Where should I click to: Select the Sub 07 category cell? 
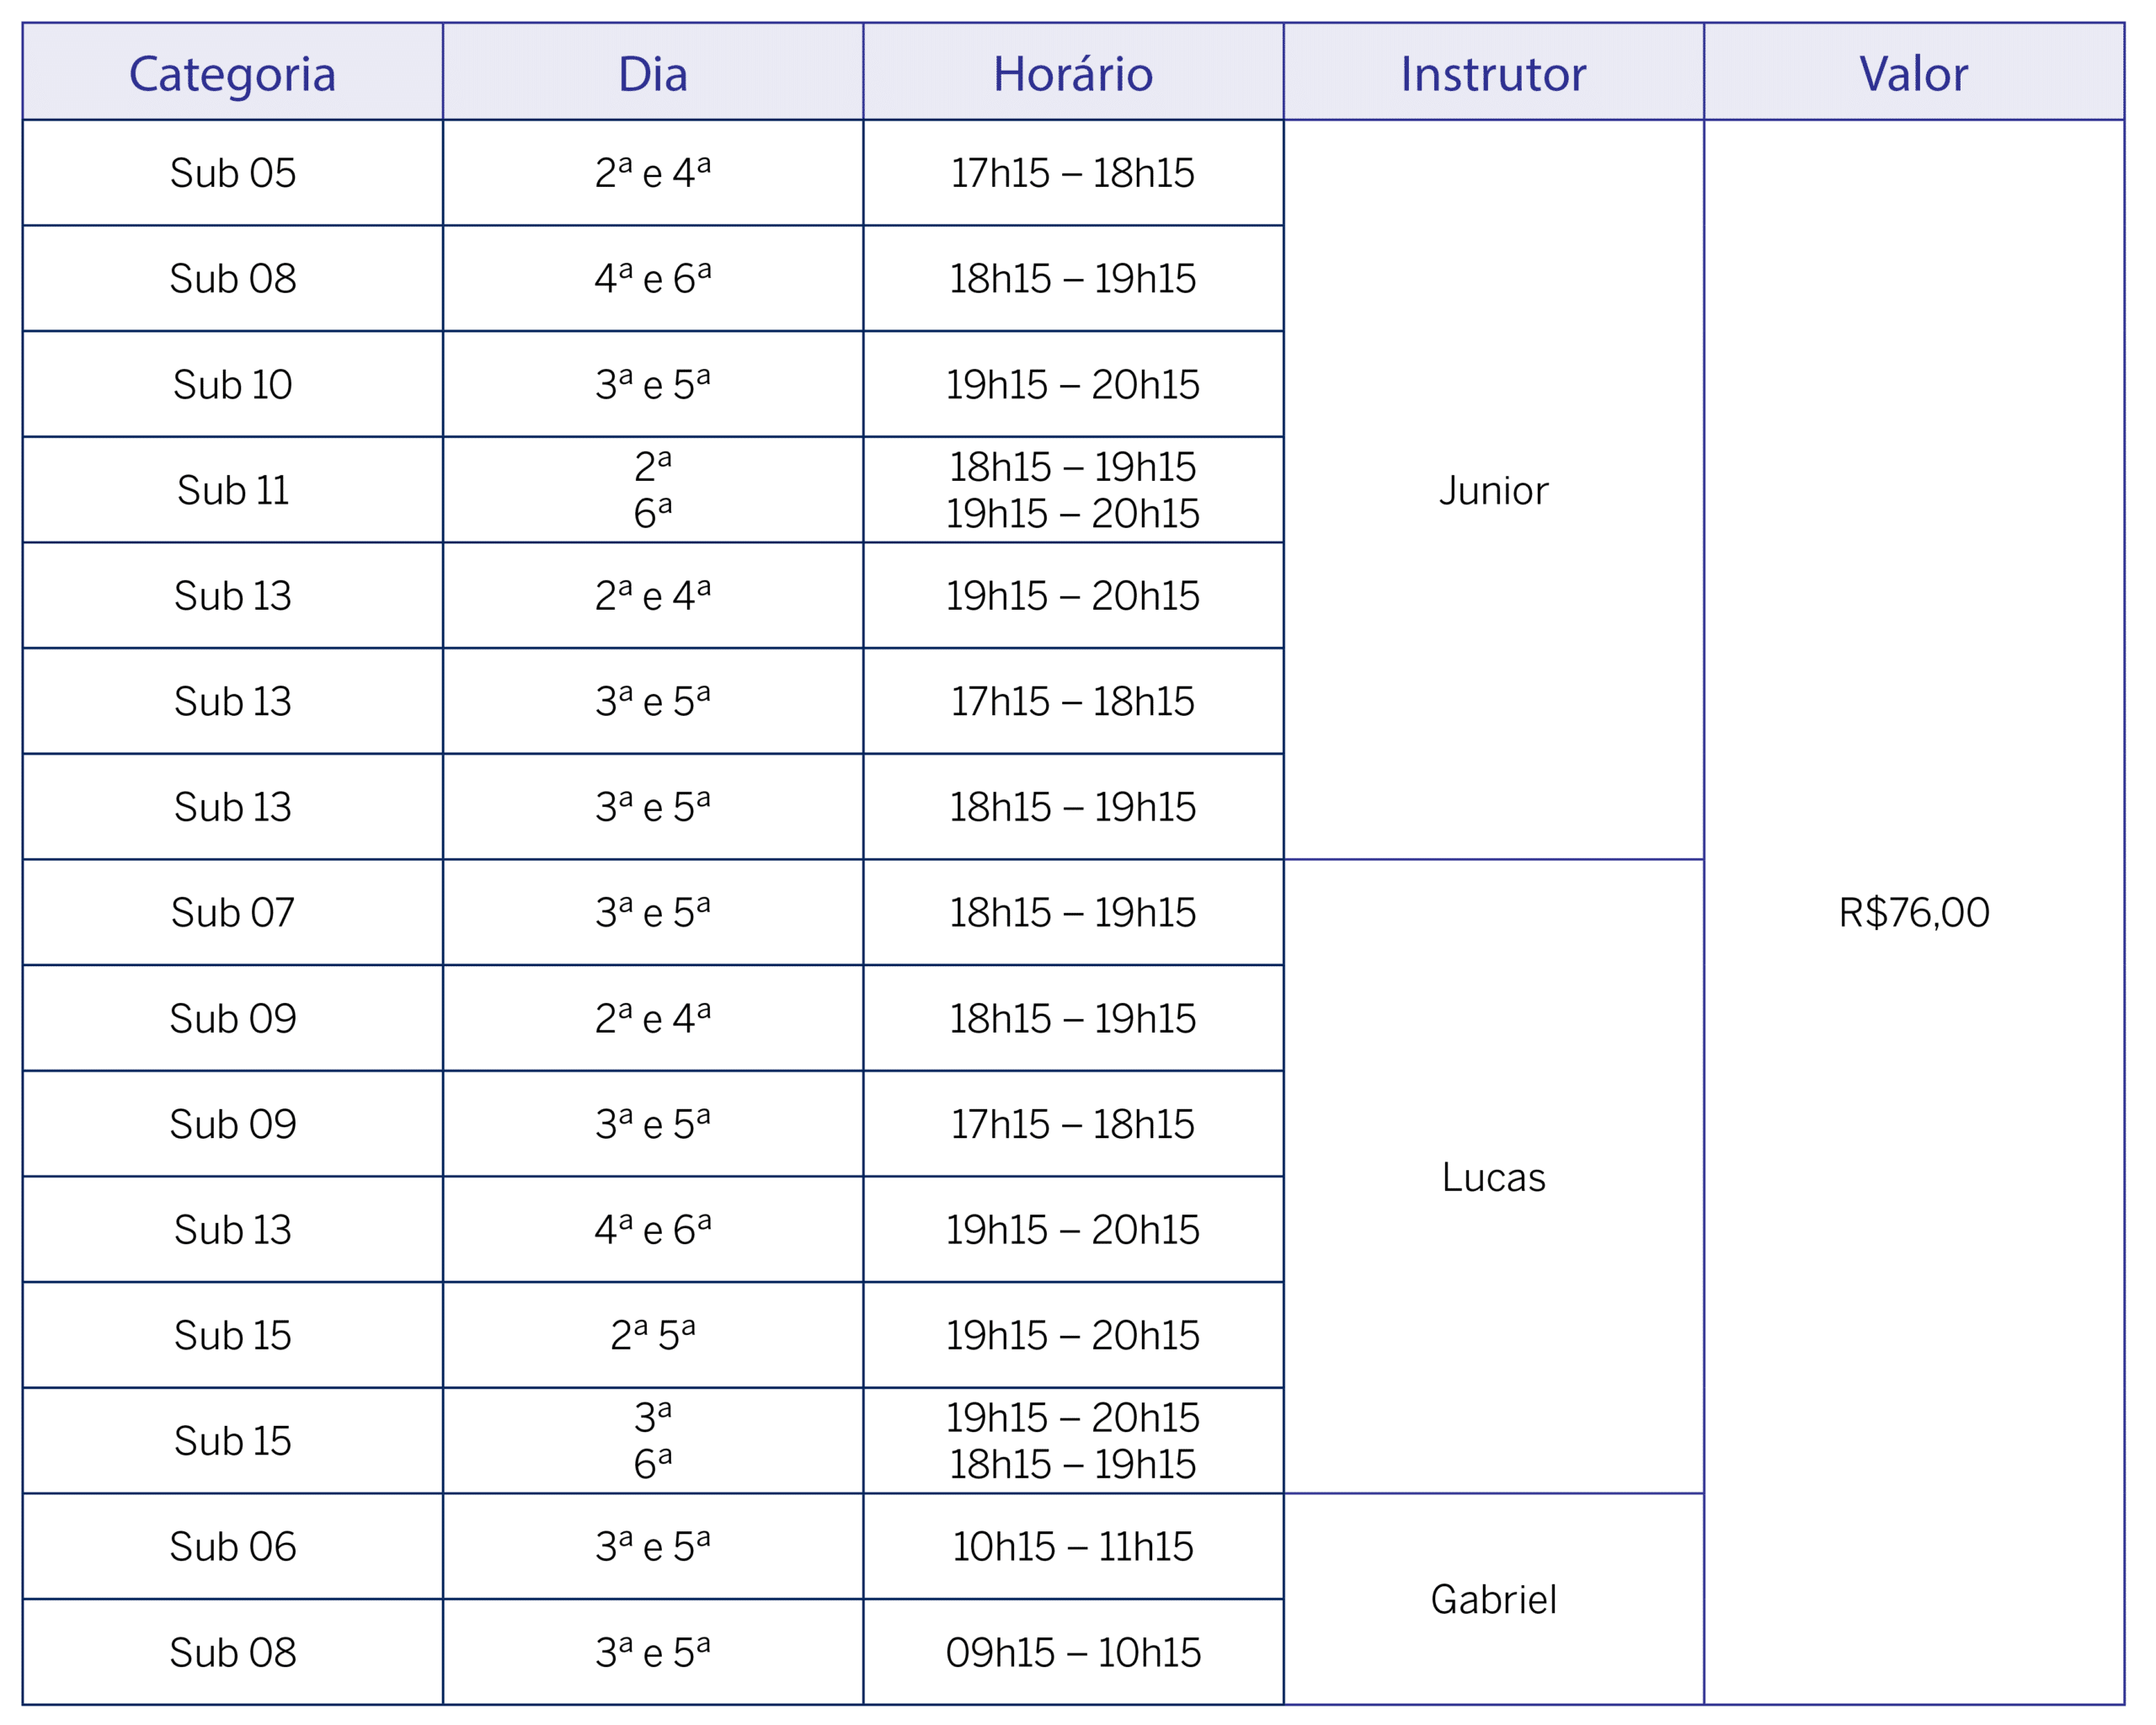point(232,912)
